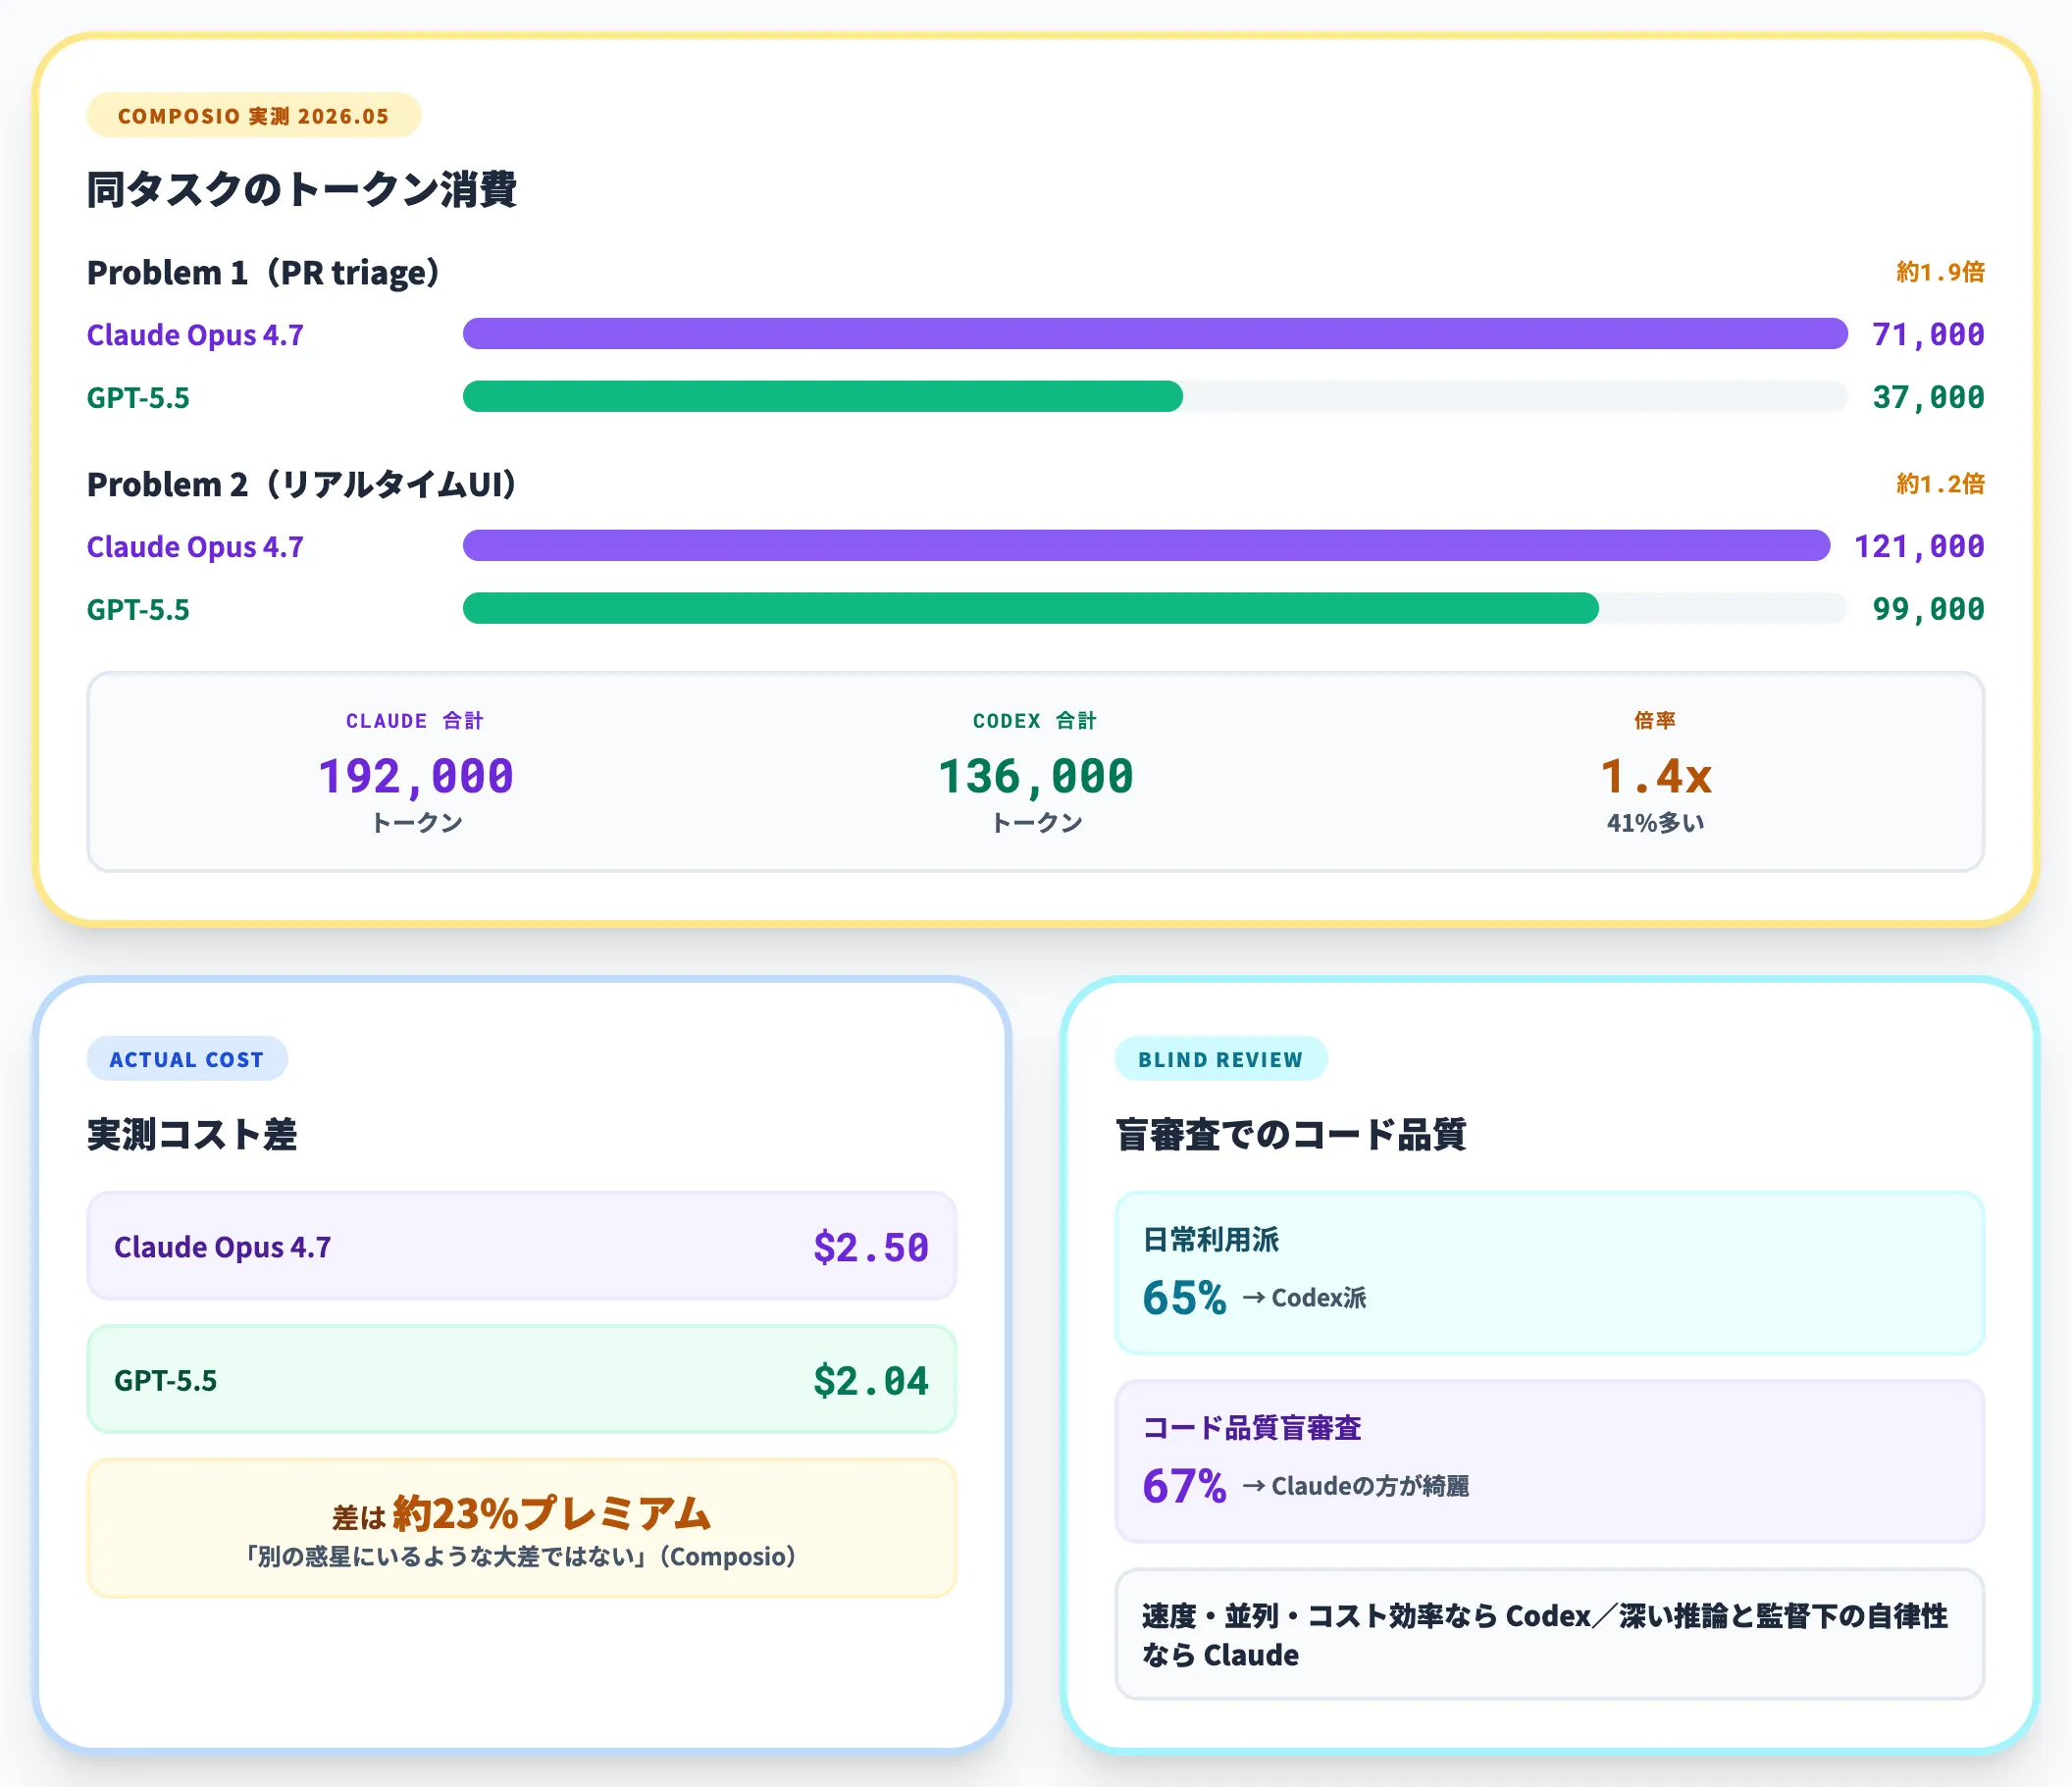The width and height of the screenshot is (2072, 1787).
Task: Click the $2.04 cost value
Action: click(x=871, y=1380)
